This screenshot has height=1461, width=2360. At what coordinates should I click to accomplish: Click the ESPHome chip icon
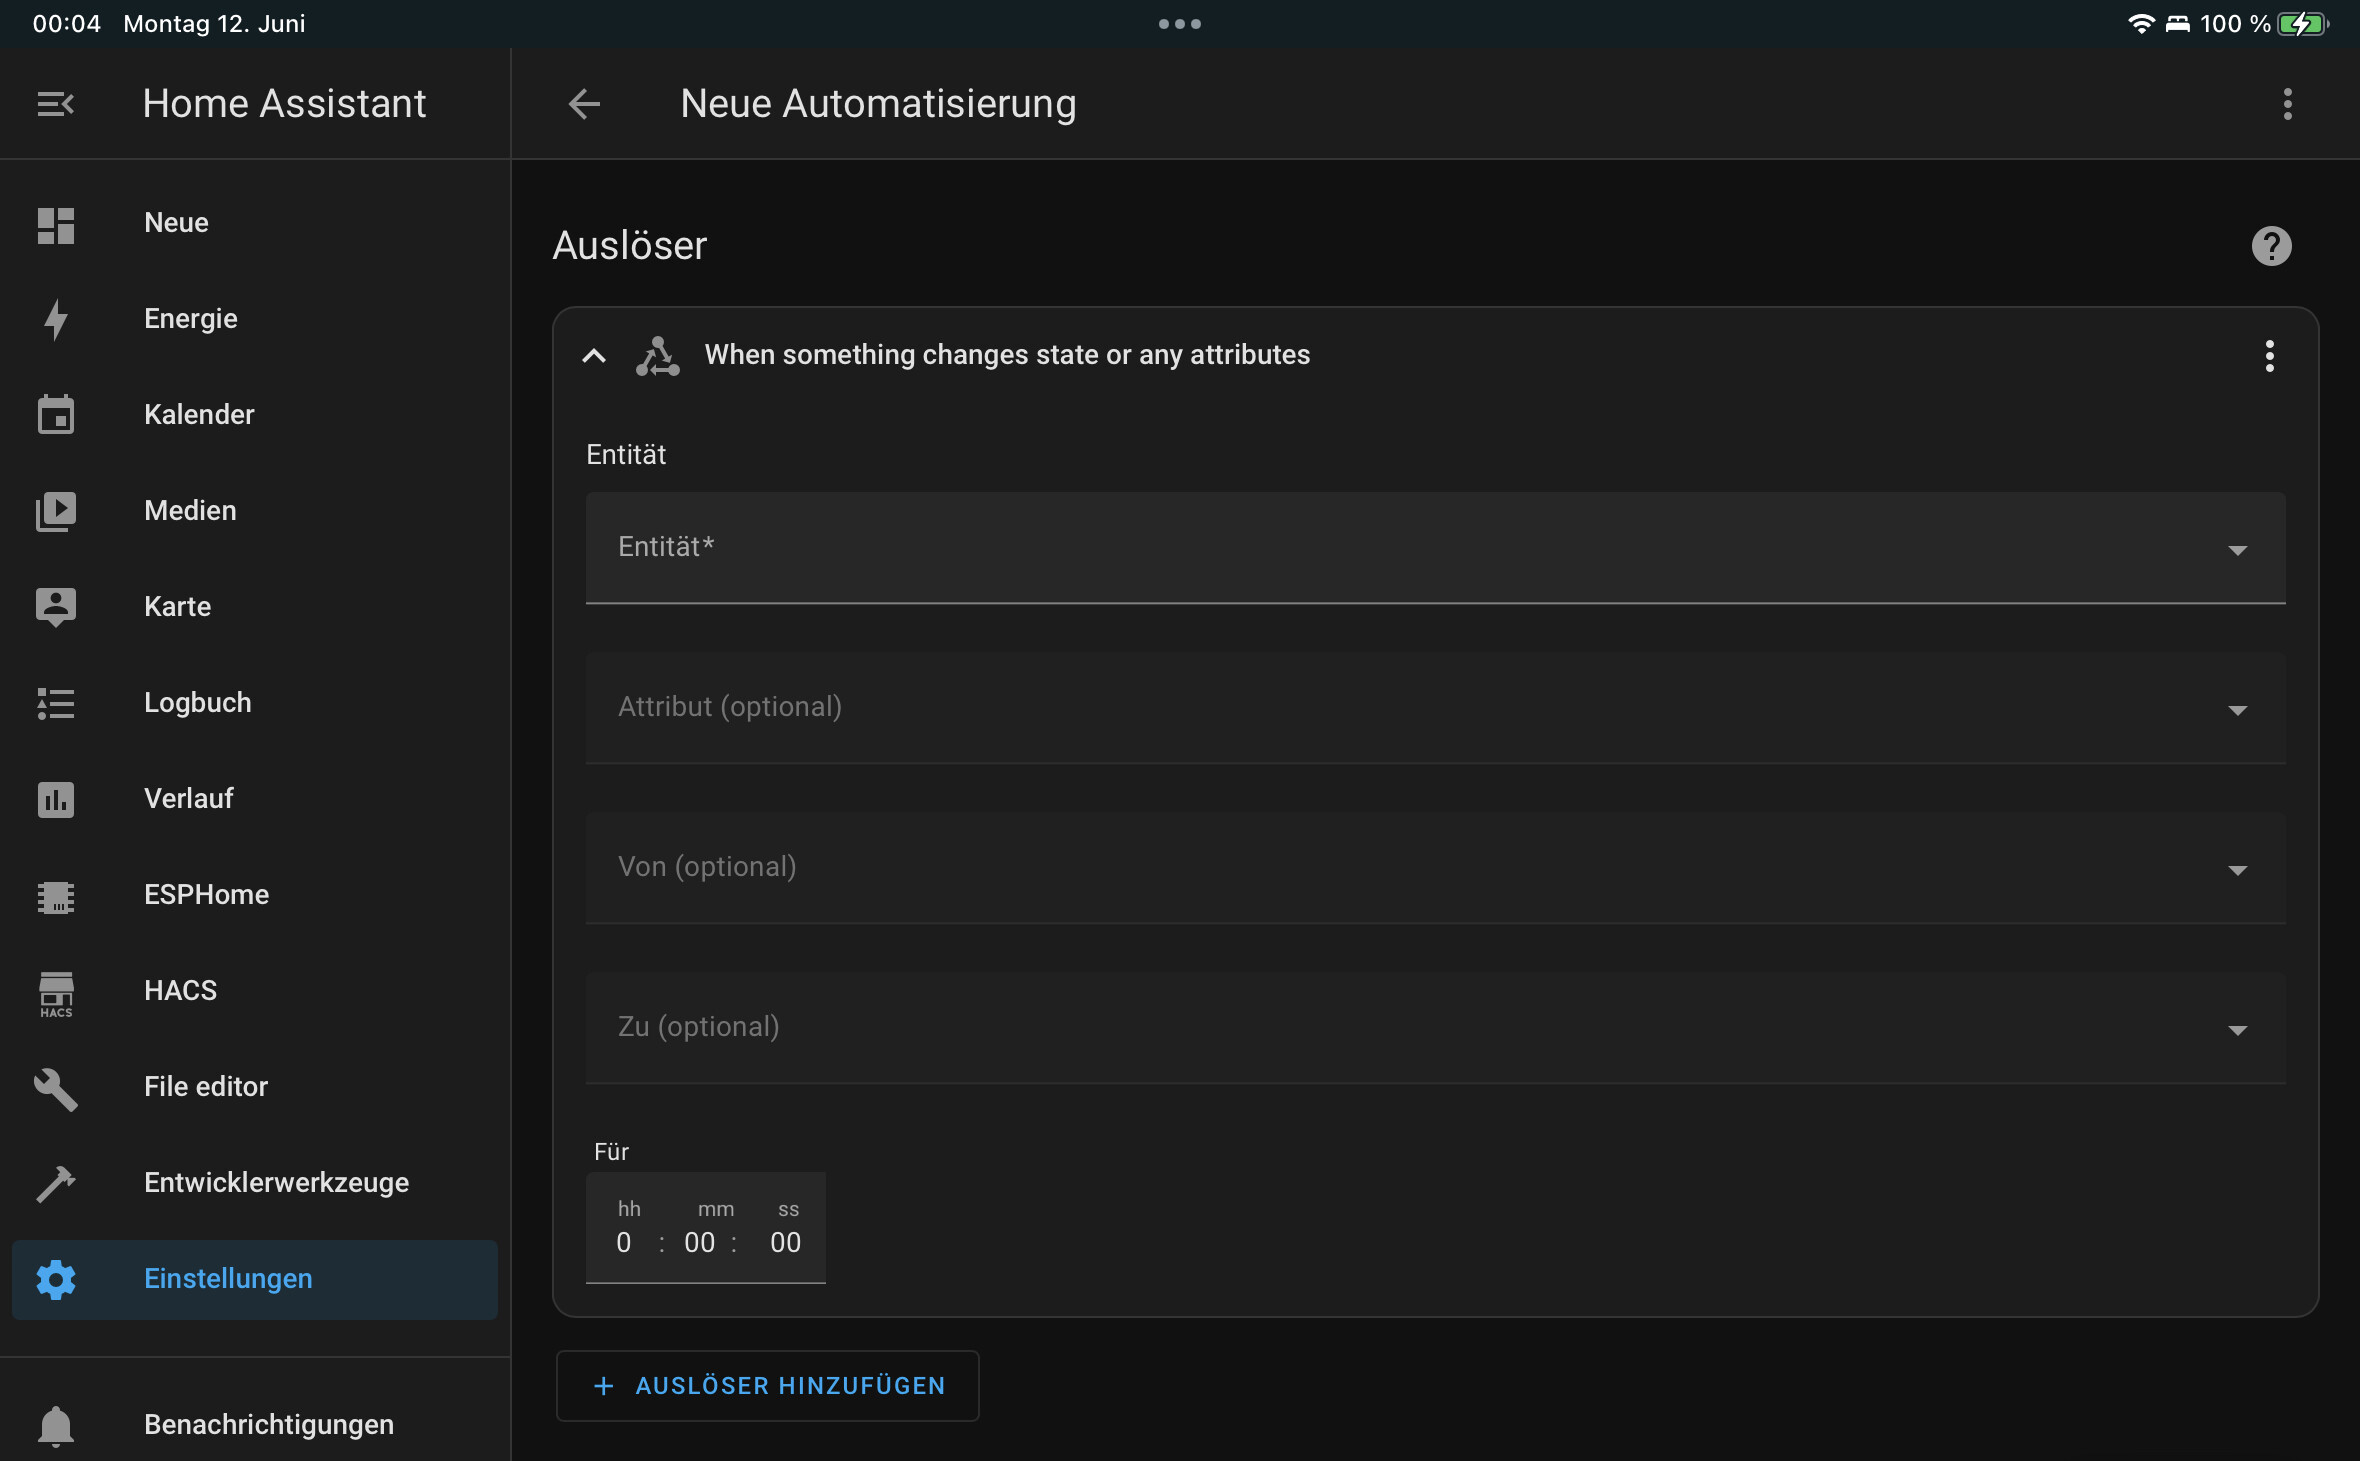(56, 896)
